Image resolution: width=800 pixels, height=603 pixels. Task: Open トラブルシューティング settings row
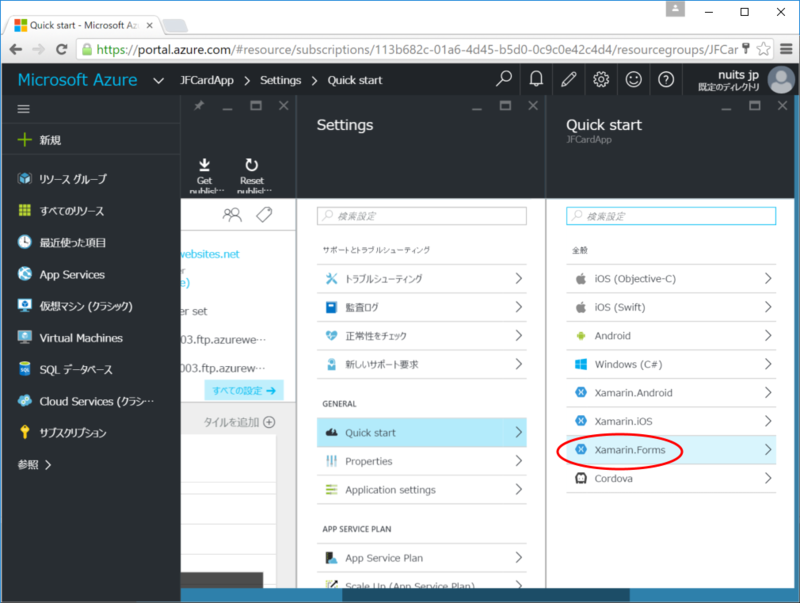point(422,279)
